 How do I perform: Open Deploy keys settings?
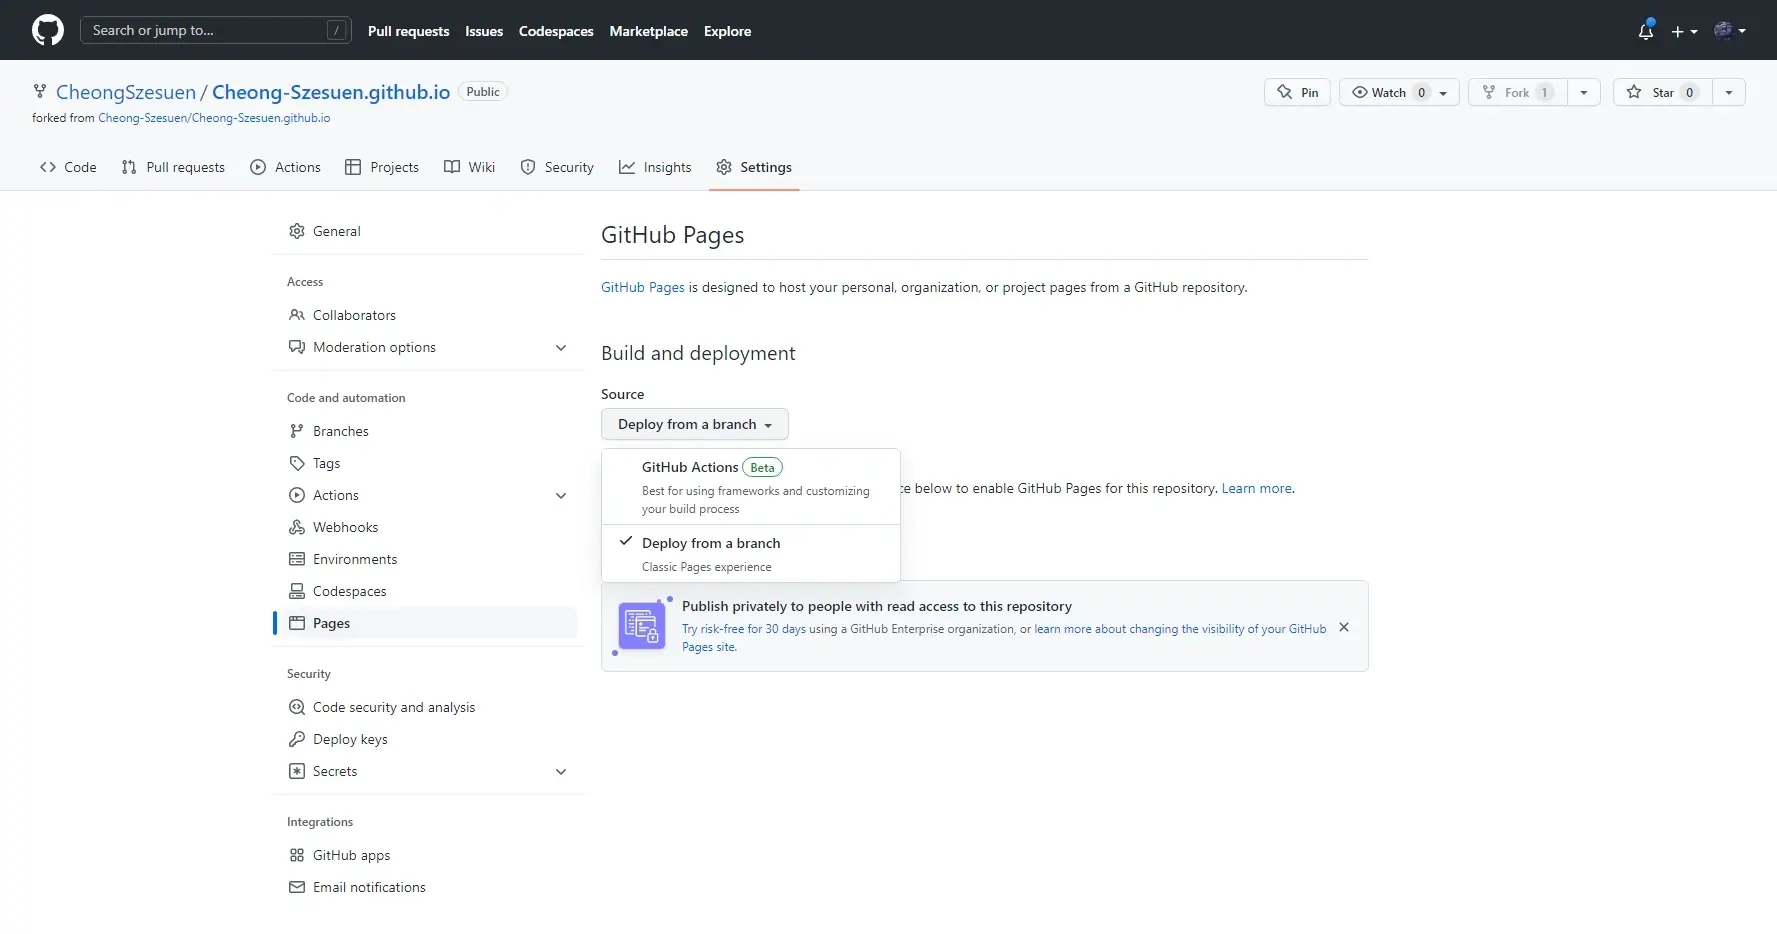pyautogui.click(x=350, y=739)
